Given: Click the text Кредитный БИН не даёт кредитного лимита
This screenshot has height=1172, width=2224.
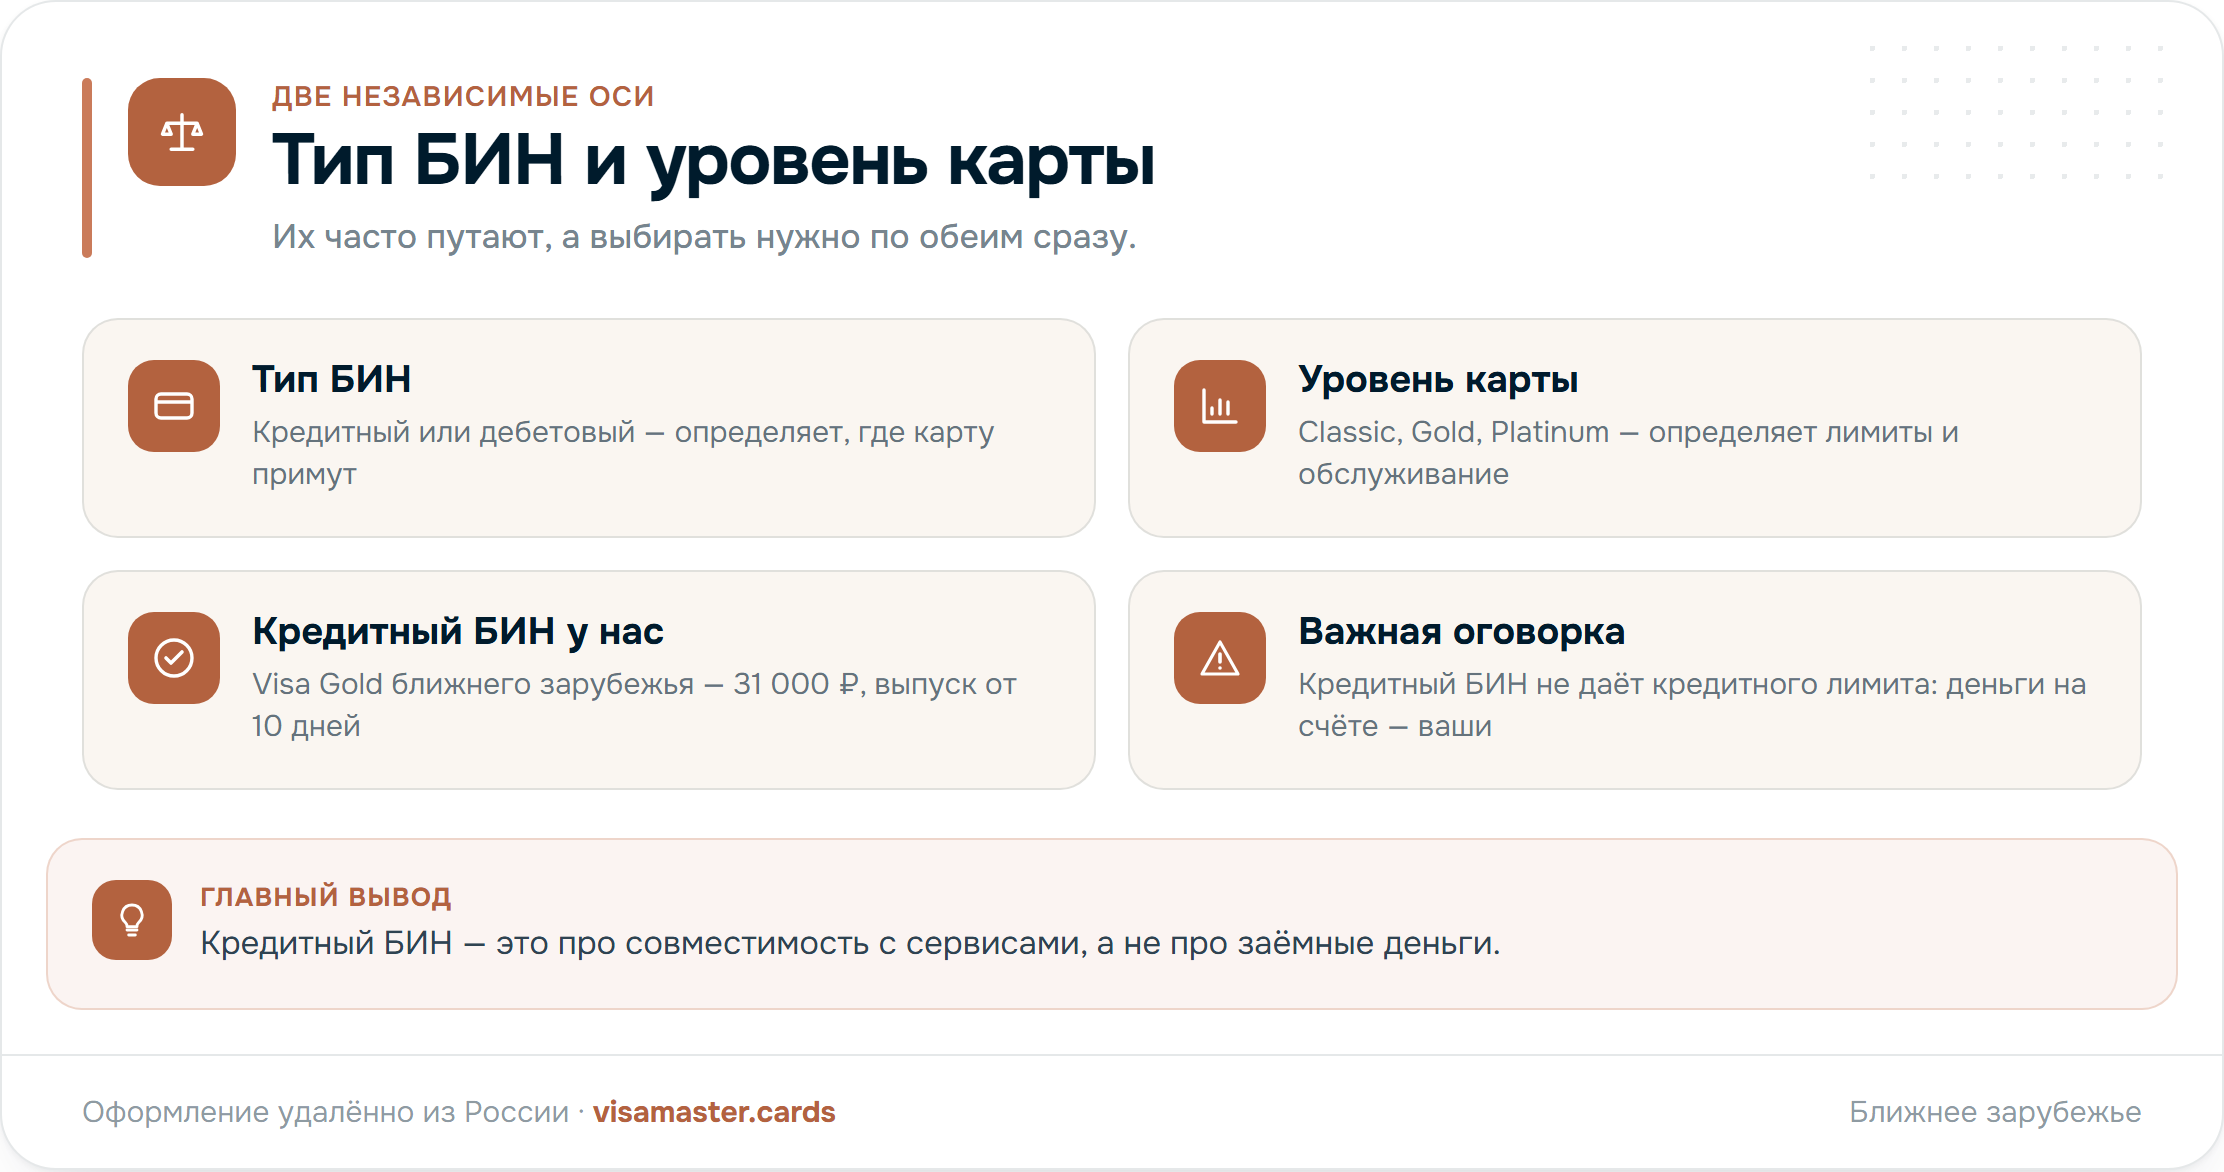Looking at the screenshot, I should click(x=1692, y=705).
